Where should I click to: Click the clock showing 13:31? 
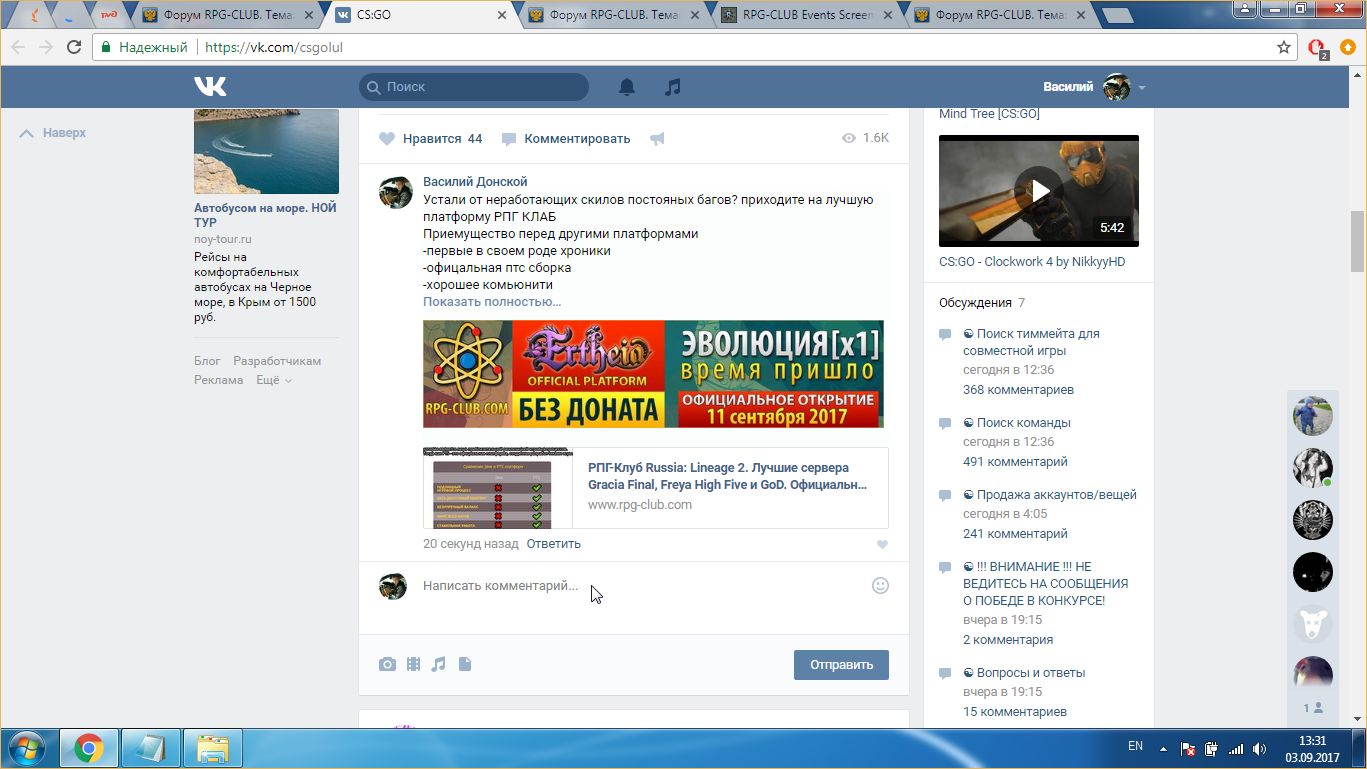[x=1313, y=741]
